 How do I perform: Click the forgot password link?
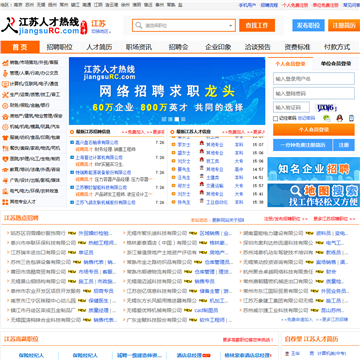(x=306, y=118)
